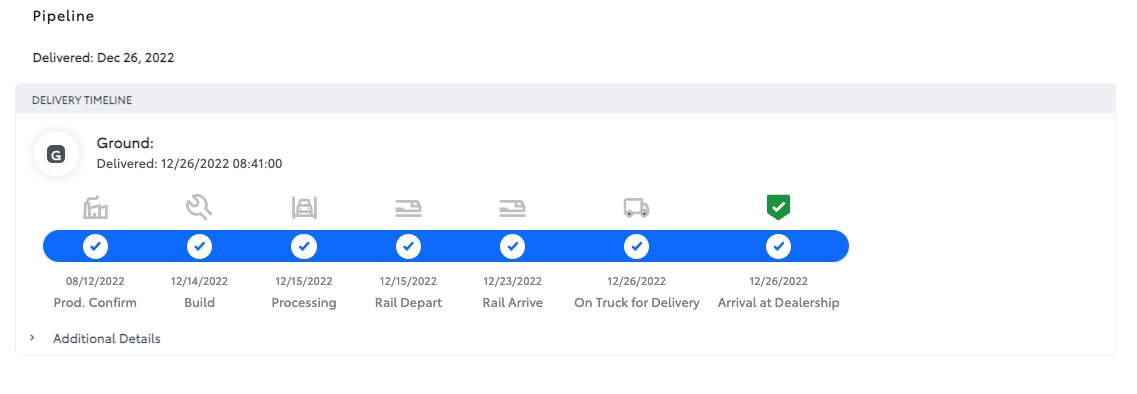Screen dimensions: 1137x394
Task: Select the Rail Arrive checkmark marker
Action: click(513, 247)
